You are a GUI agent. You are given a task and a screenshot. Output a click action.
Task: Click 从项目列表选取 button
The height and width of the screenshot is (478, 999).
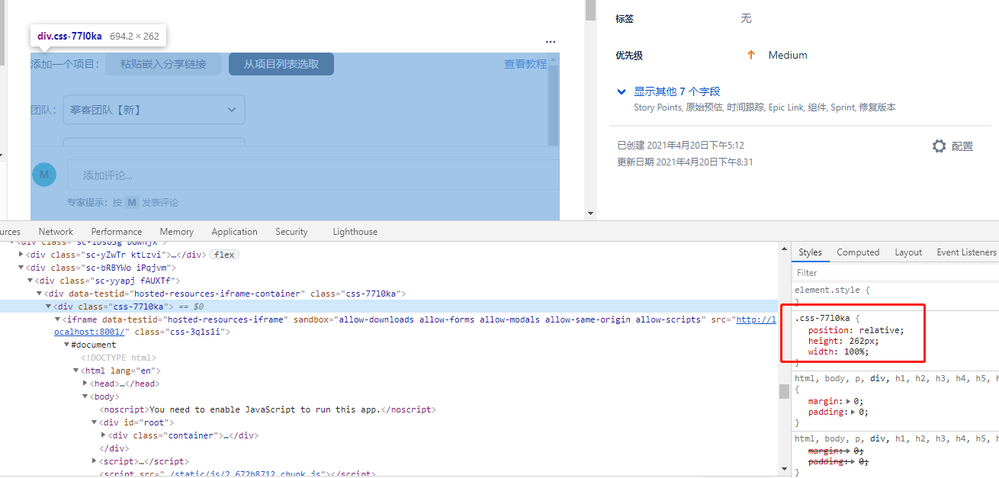tap(281, 64)
